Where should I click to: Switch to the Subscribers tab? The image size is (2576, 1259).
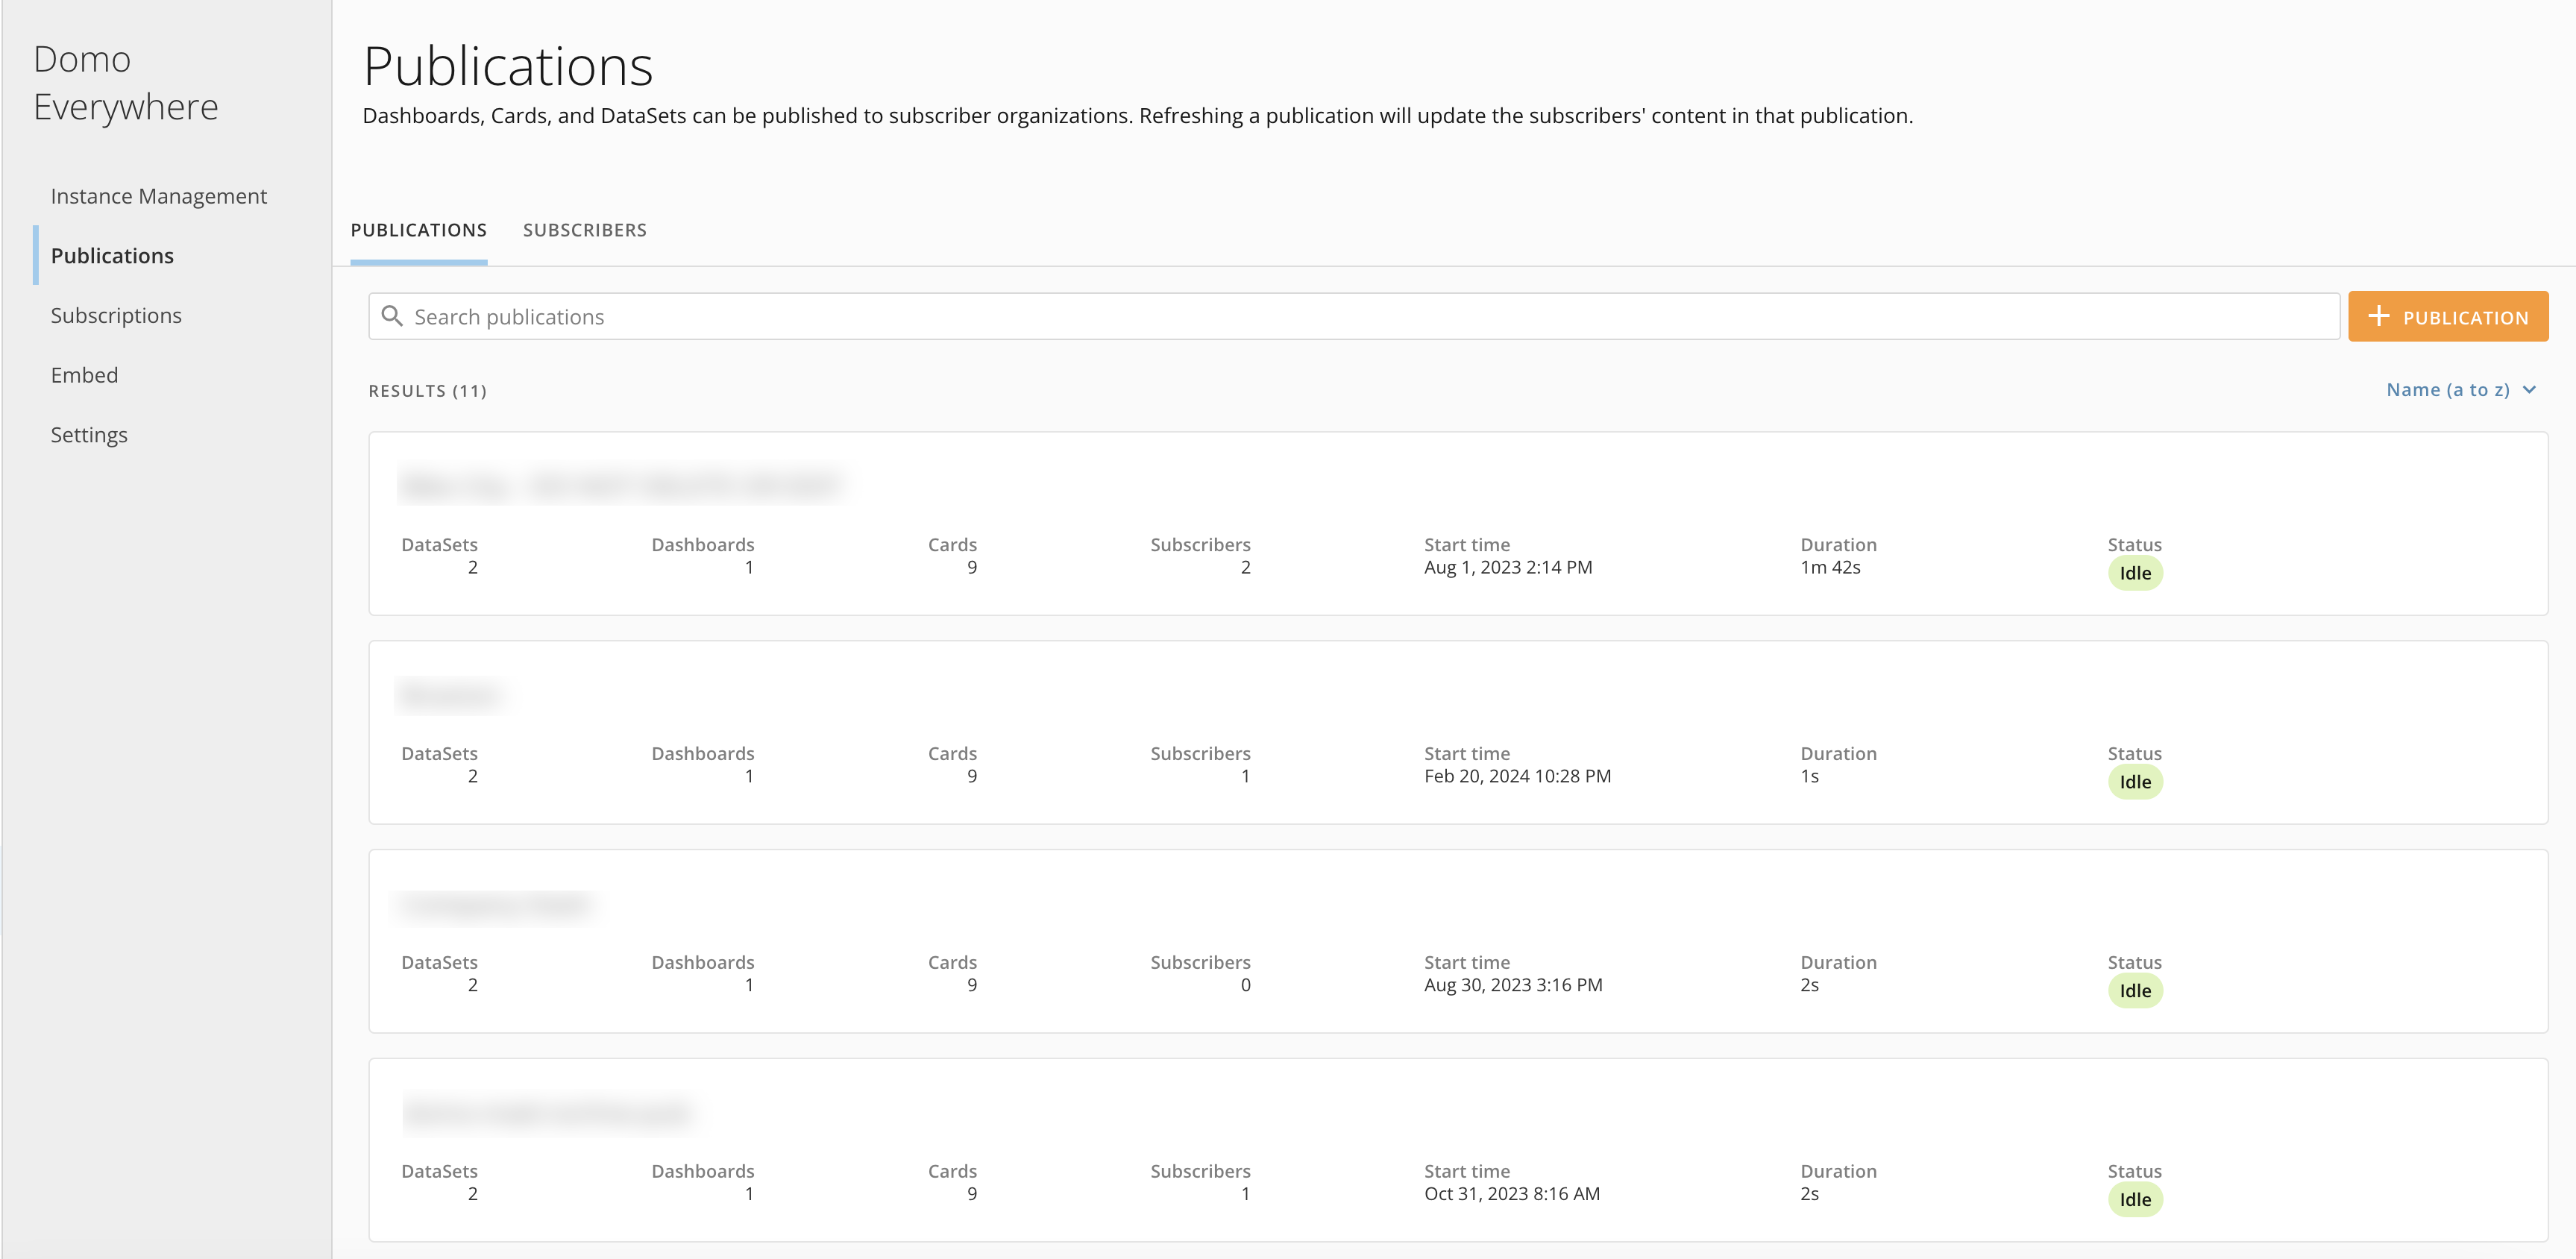(585, 230)
